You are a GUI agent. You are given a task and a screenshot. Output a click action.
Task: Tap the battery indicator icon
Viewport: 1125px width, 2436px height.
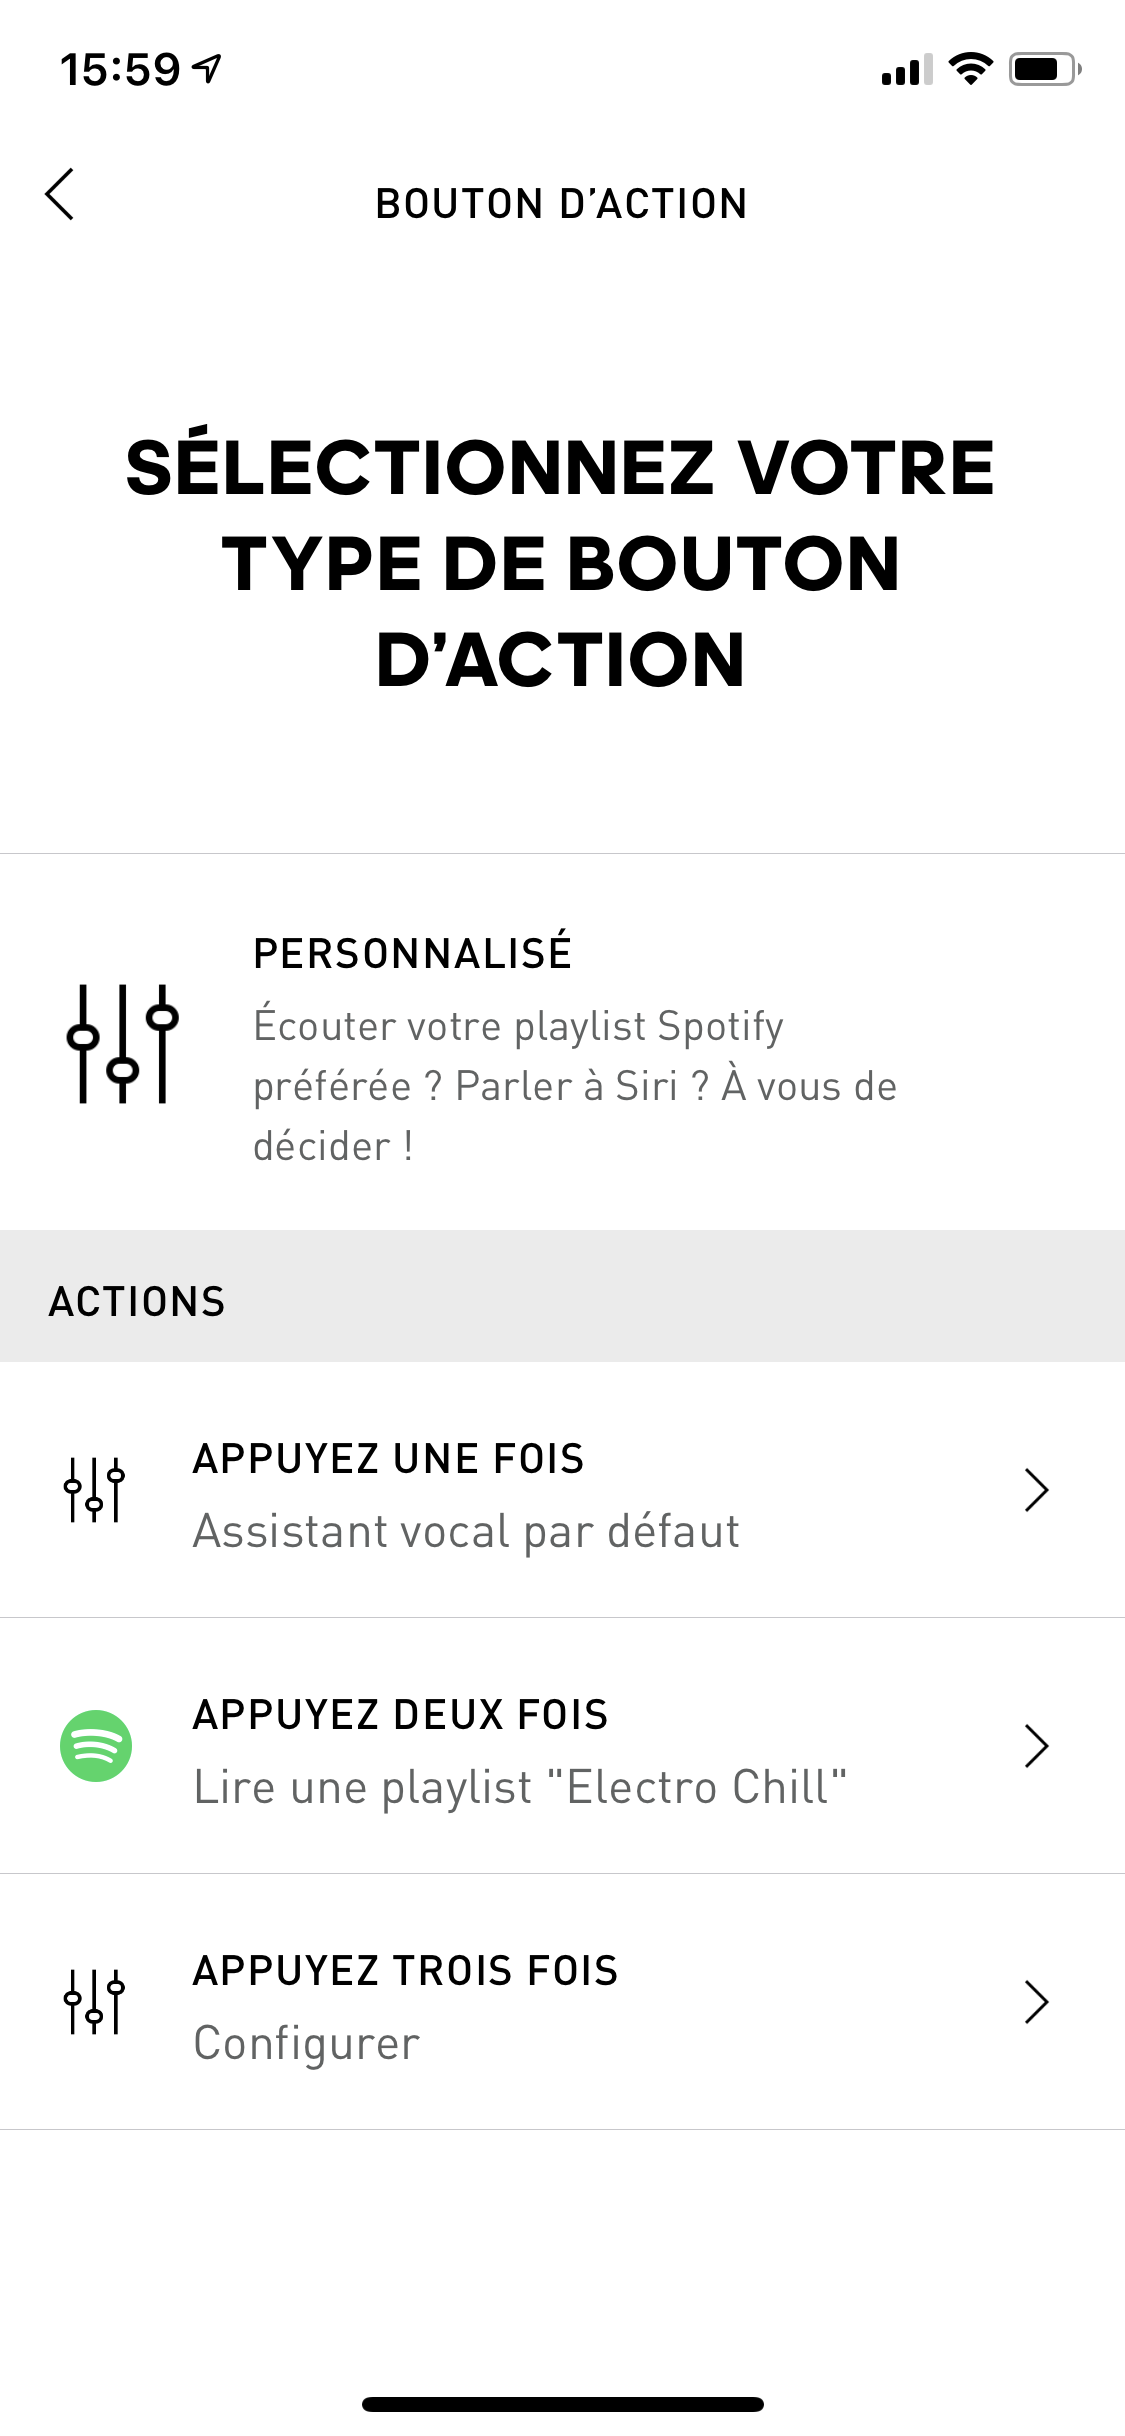1045,69
